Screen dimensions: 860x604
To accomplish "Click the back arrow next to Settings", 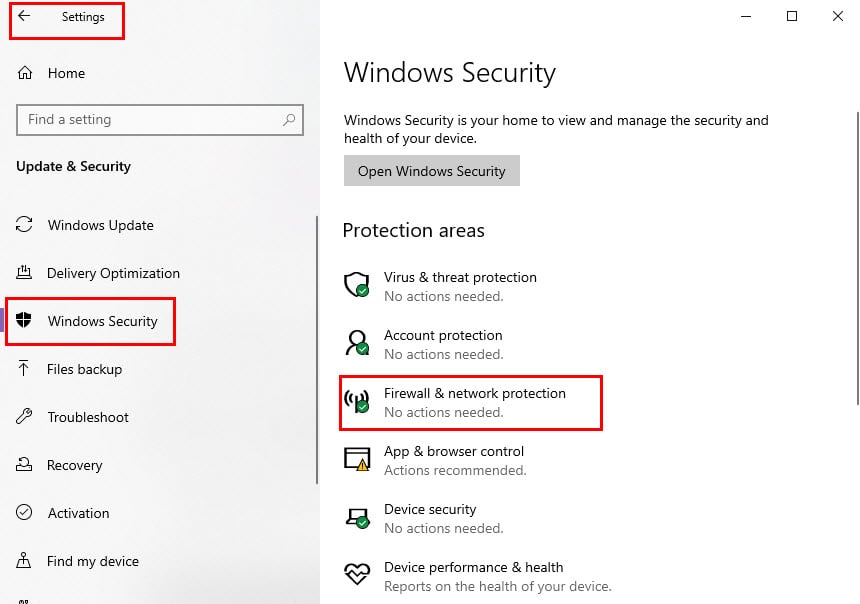I will click(24, 16).
